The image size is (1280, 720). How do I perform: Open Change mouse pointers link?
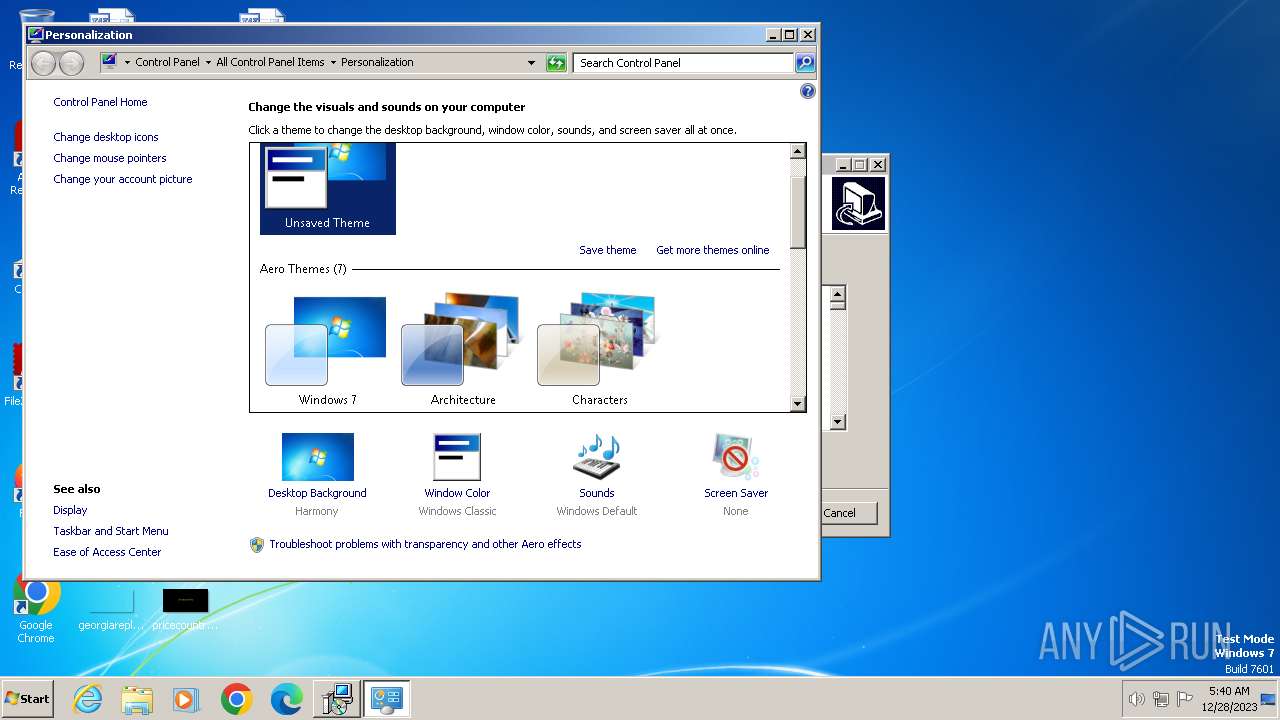click(110, 158)
